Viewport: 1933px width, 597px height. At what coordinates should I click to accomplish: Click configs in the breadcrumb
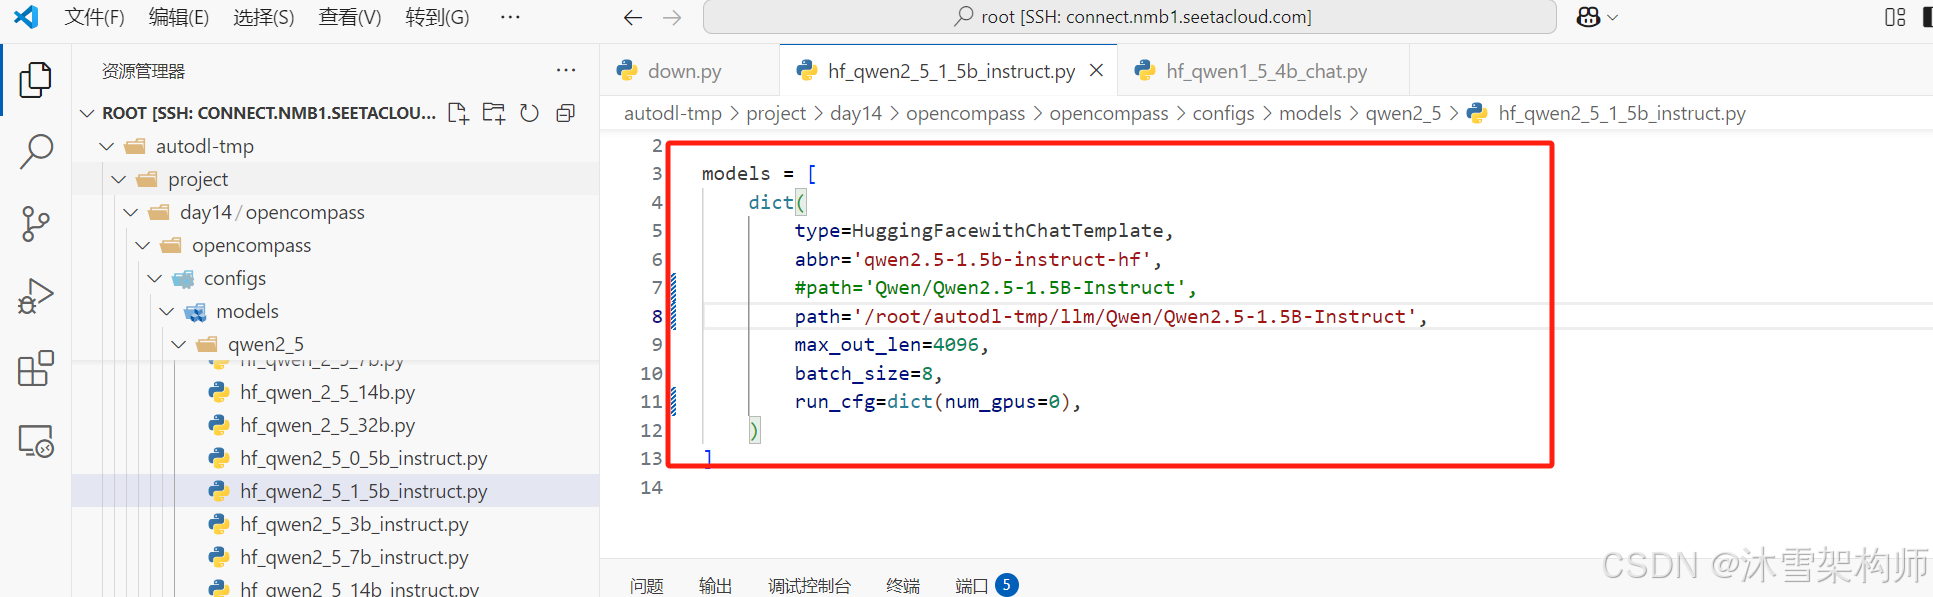1223,113
